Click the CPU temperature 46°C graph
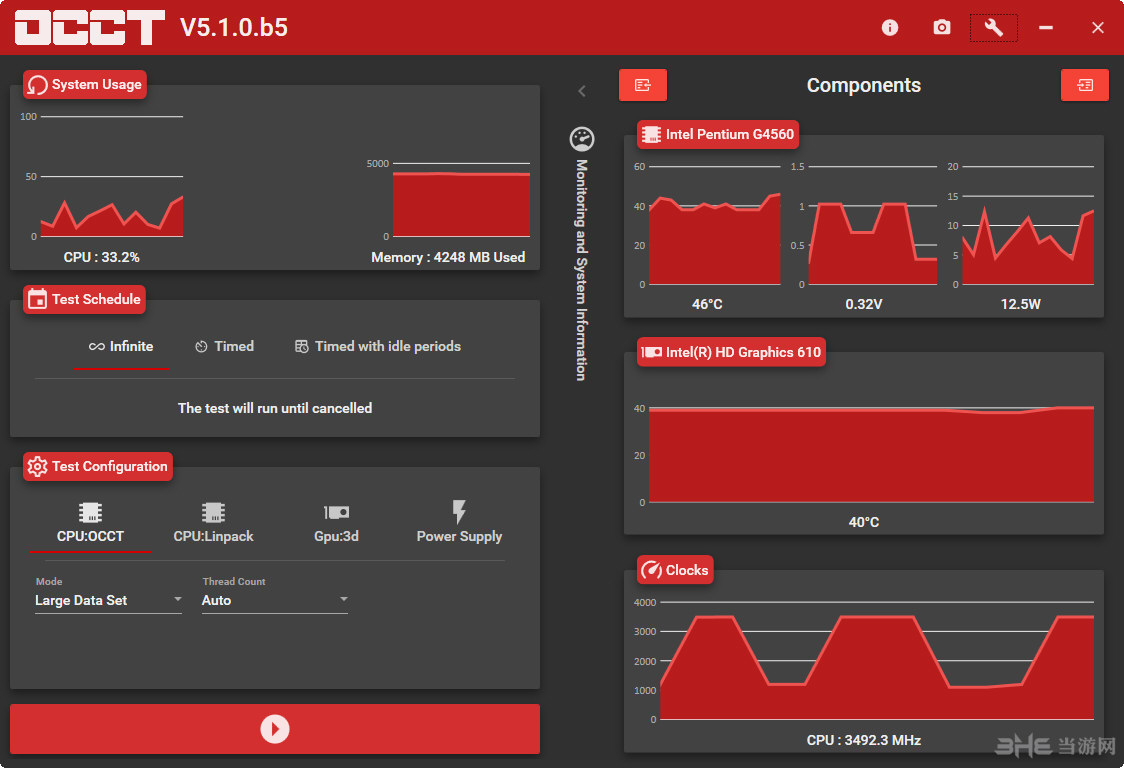This screenshot has width=1124, height=768. [715, 225]
